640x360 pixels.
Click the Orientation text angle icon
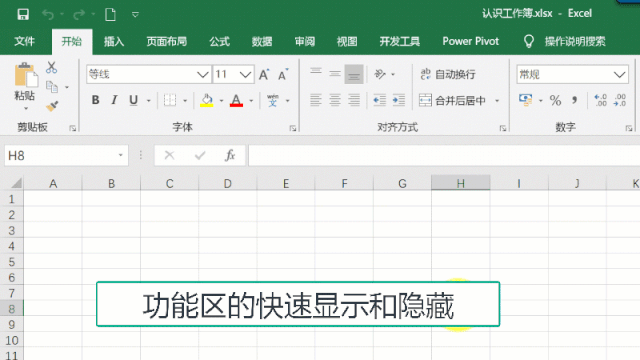point(380,74)
